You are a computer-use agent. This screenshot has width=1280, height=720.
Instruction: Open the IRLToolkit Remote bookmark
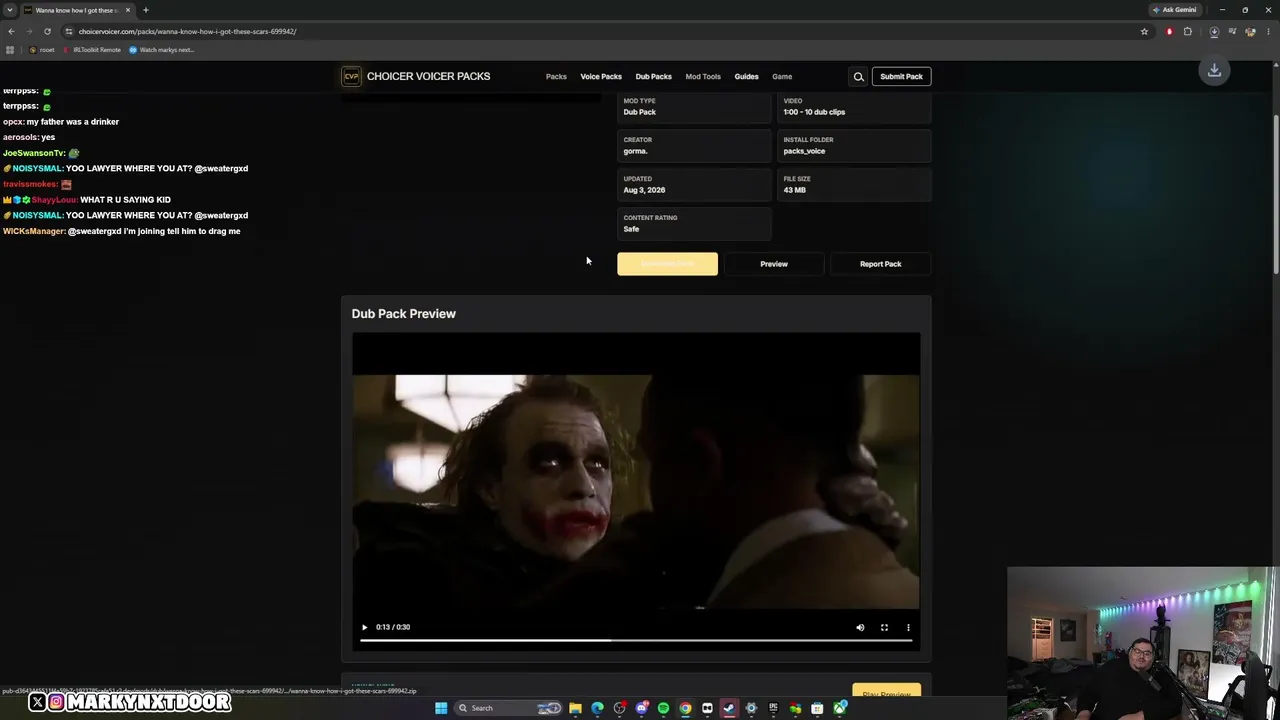click(92, 50)
